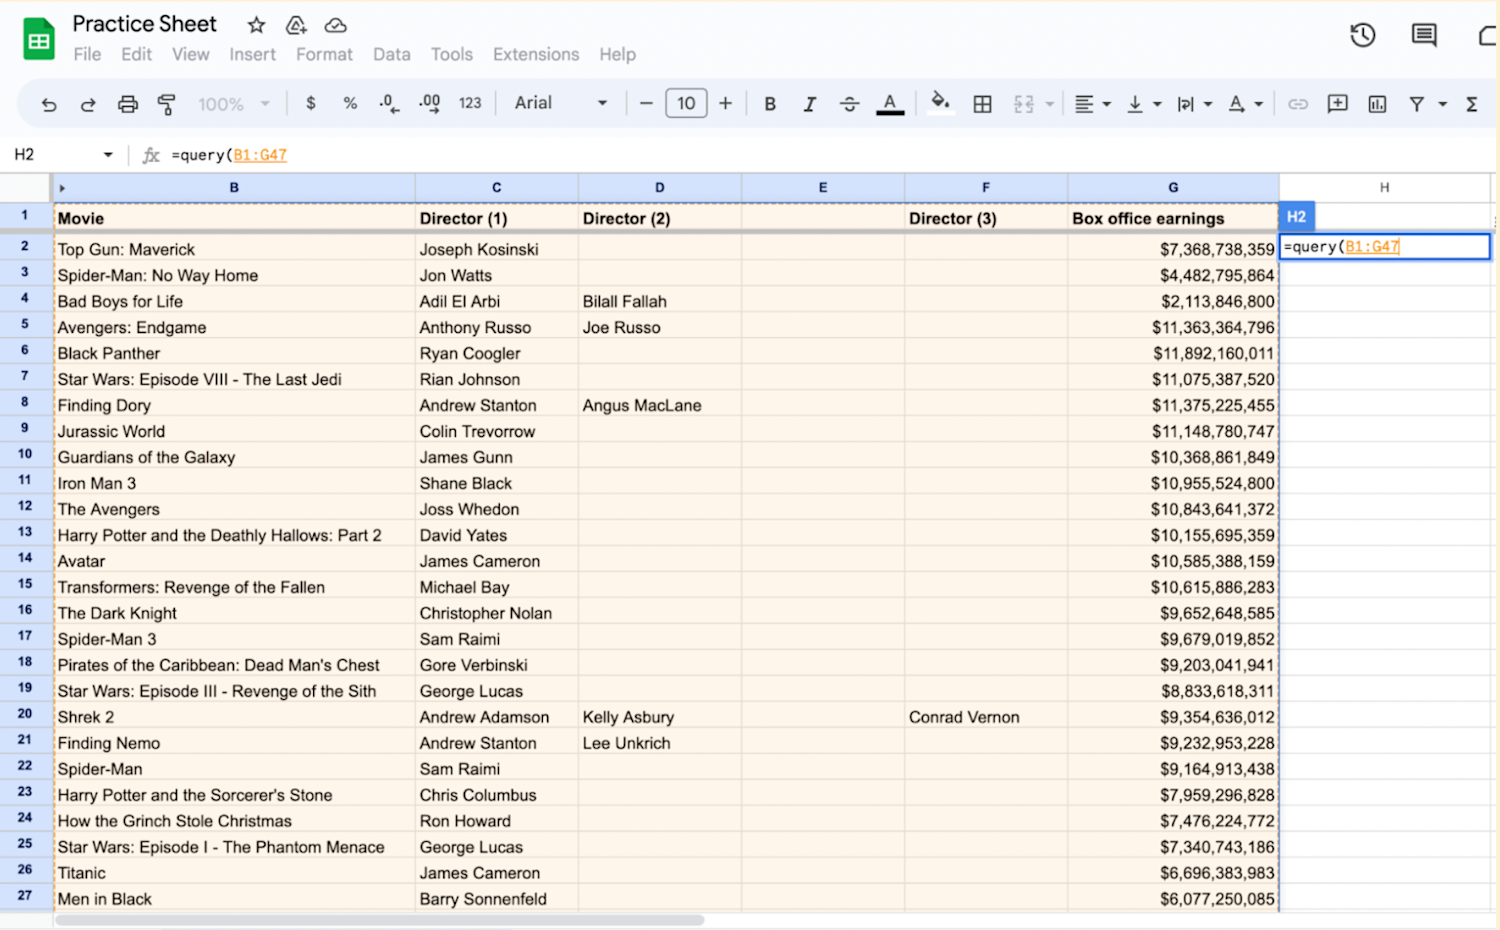This screenshot has height=930, width=1500.
Task: Click the Create a filter icon
Action: [x=1417, y=104]
